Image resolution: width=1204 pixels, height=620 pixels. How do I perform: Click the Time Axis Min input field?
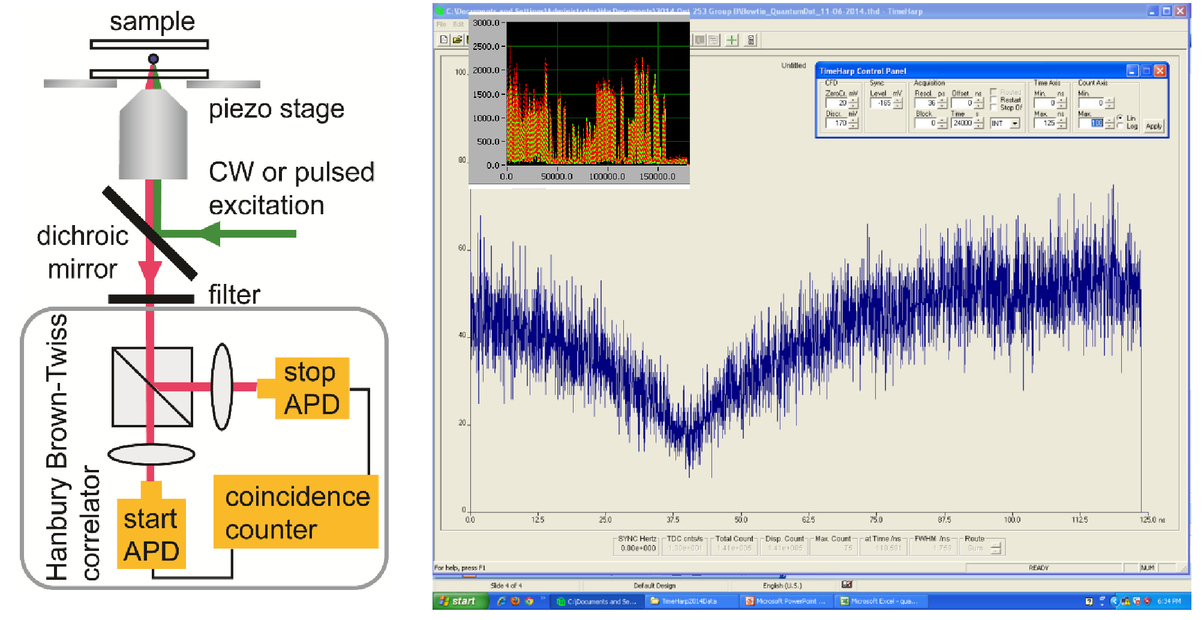[x=1043, y=103]
